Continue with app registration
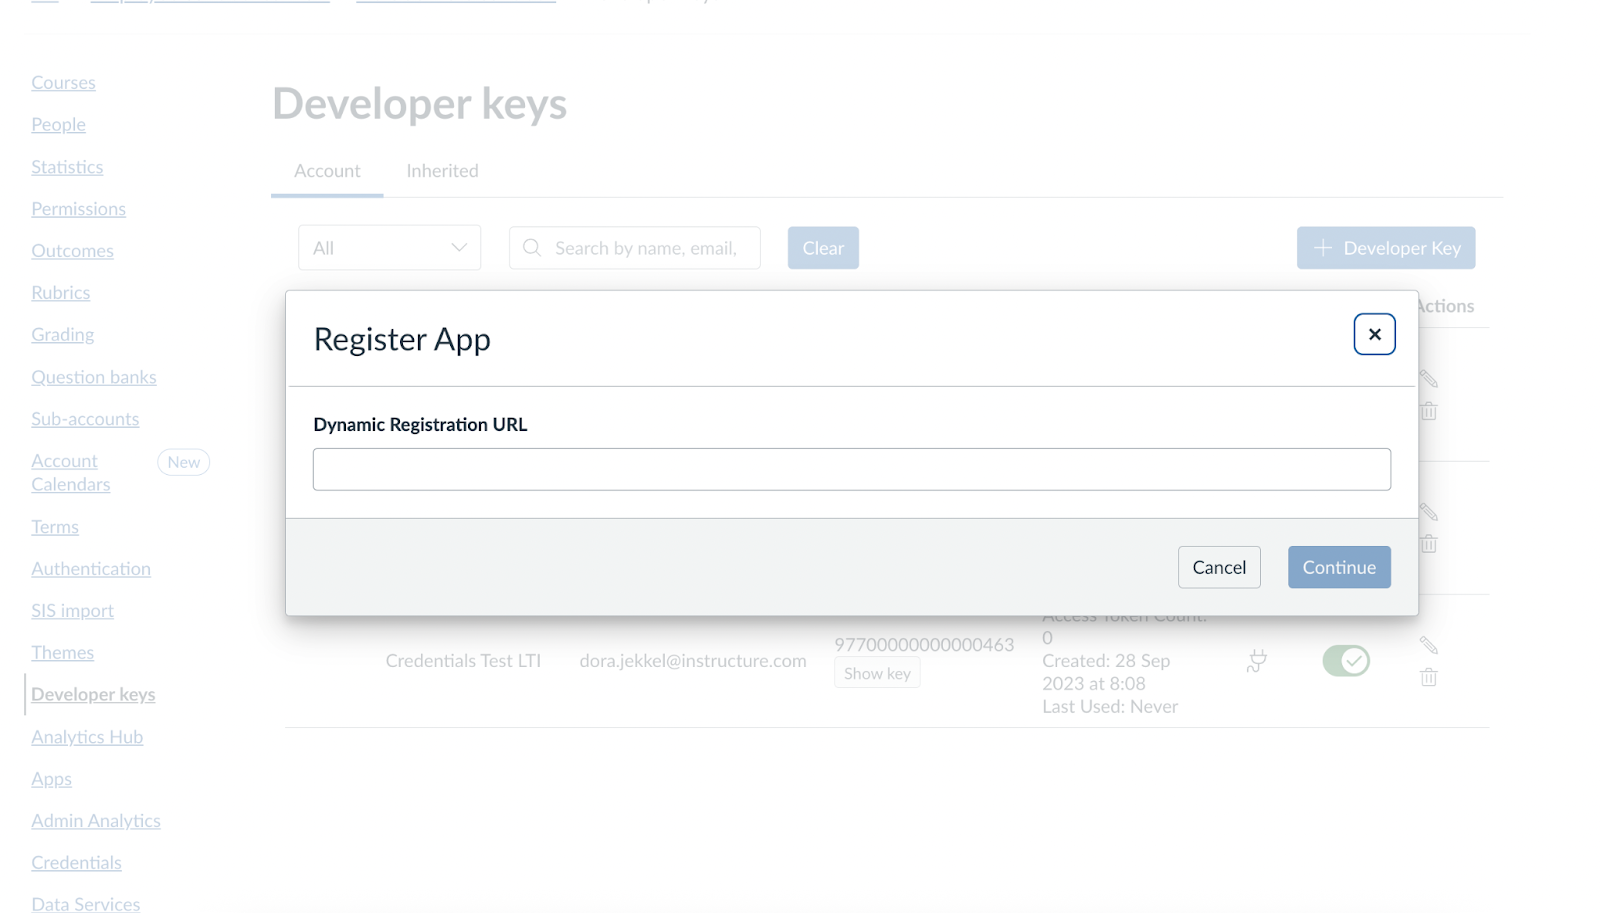 coord(1339,567)
